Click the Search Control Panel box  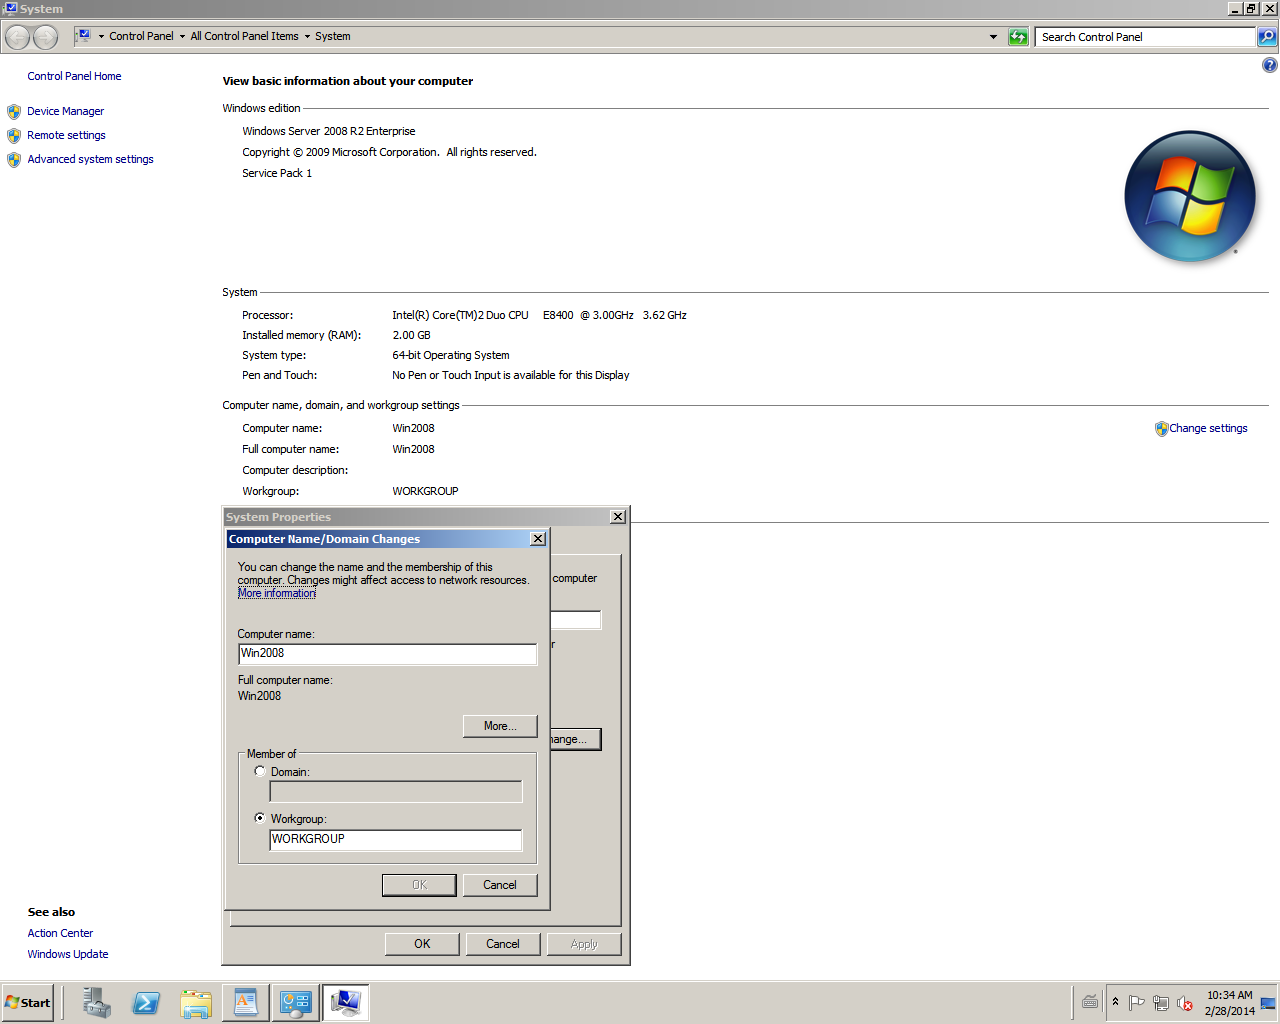tap(1145, 37)
